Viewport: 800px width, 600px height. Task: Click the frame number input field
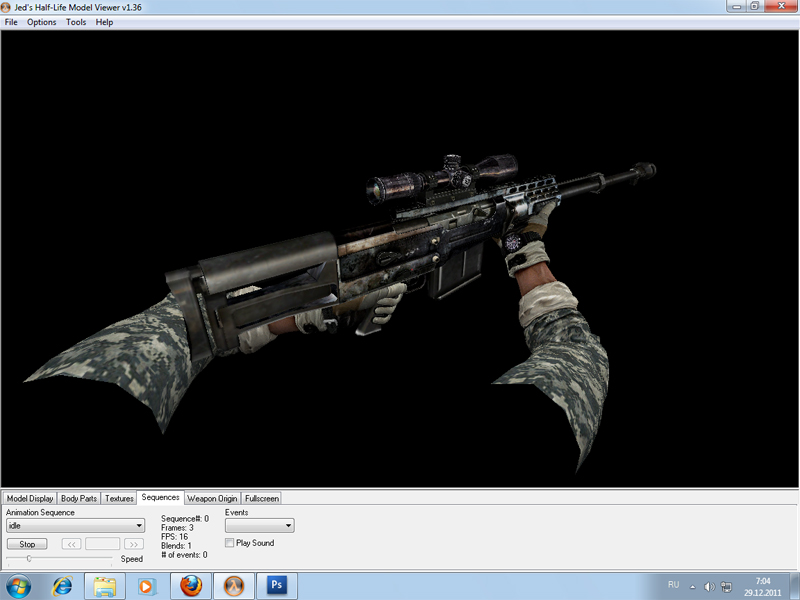click(103, 544)
